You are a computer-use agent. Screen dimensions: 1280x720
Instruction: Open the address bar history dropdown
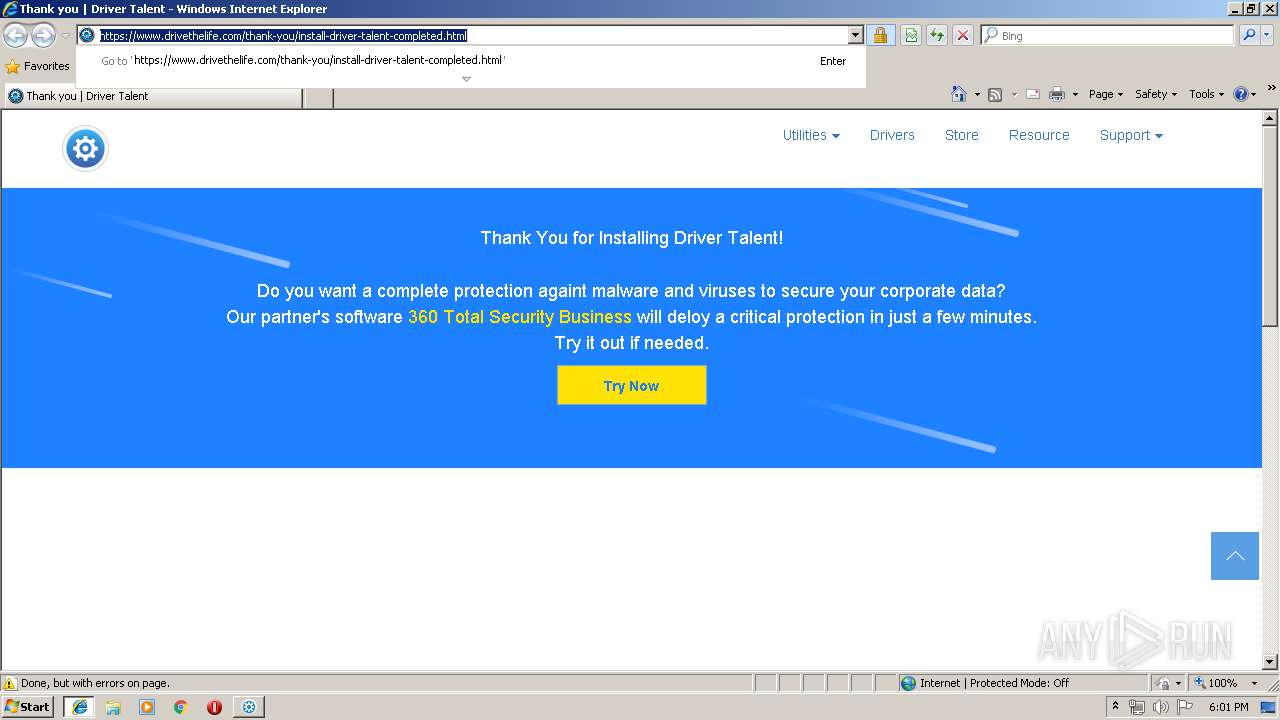point(855,36)
